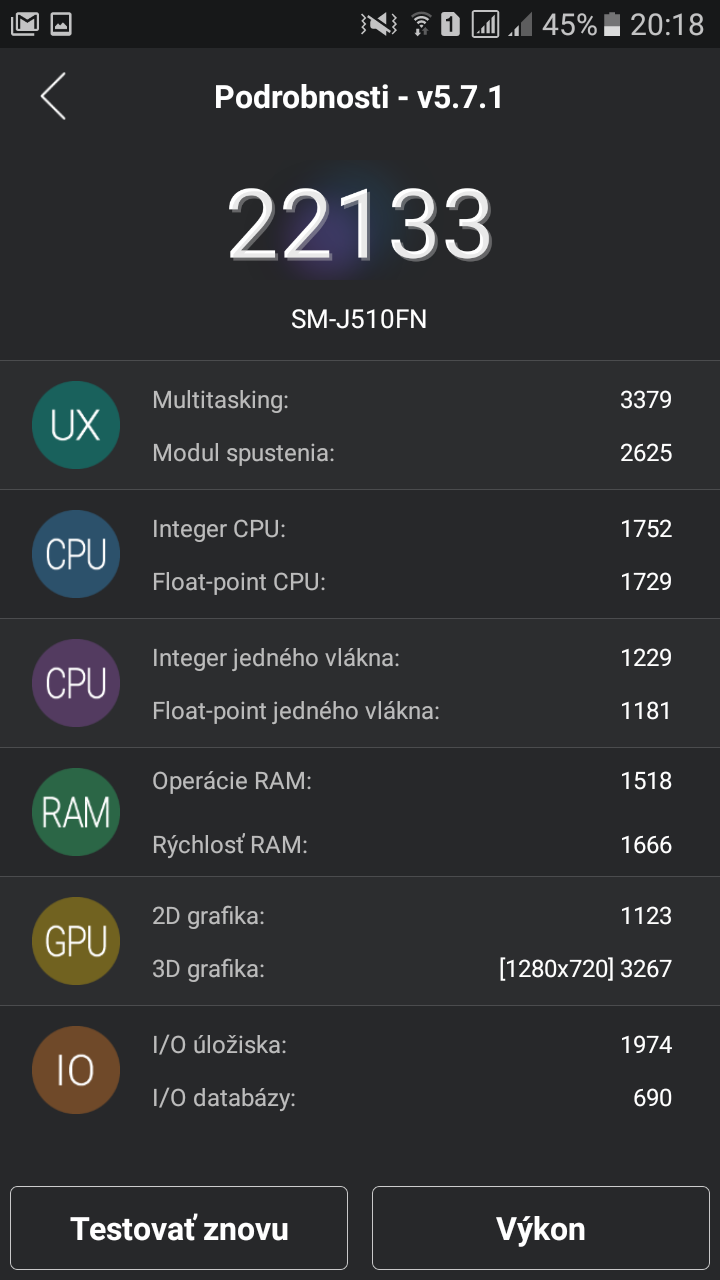The height and width of the screenshot is (1280, 720).
Task: Select the brown IO category icon
Action: [x=76, y=1070]
